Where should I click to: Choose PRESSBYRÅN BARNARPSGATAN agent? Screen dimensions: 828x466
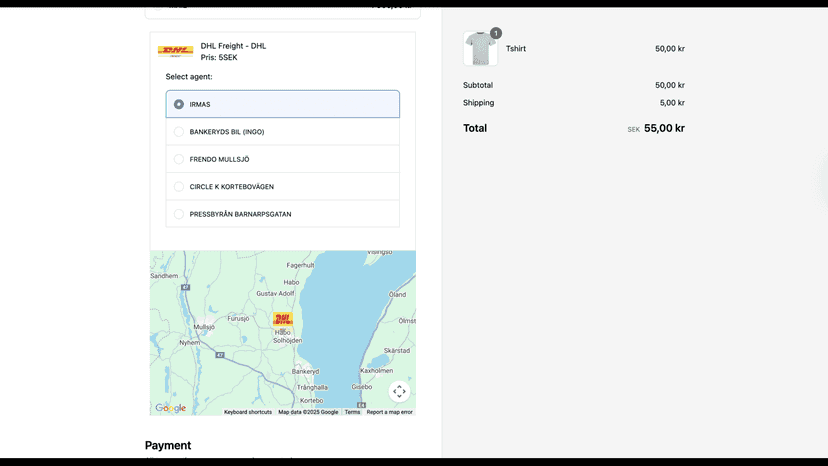283,214
